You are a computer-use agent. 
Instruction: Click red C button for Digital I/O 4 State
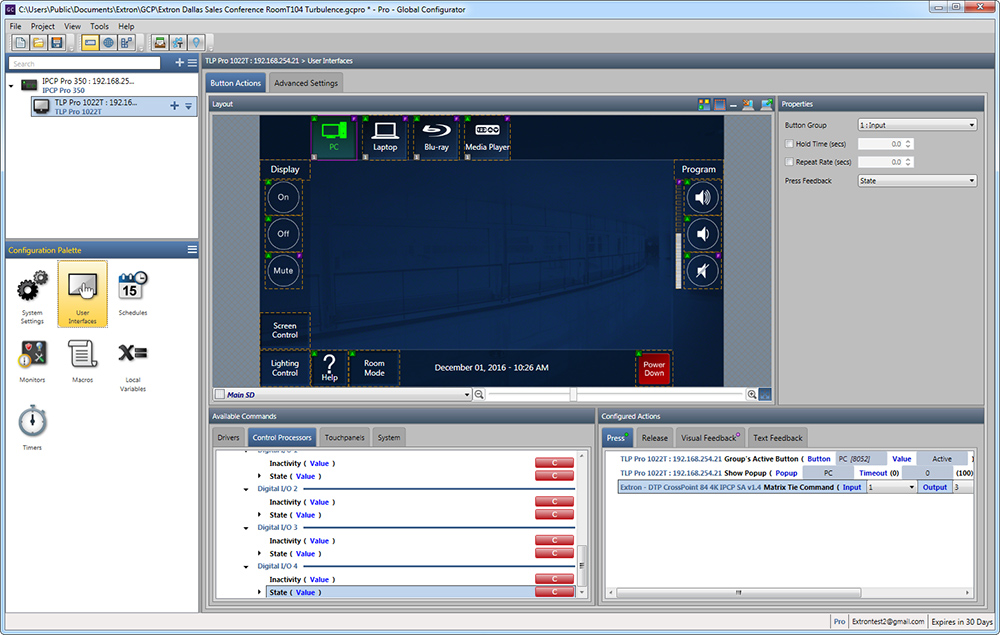pyautogui.click(x=554, y=592)
